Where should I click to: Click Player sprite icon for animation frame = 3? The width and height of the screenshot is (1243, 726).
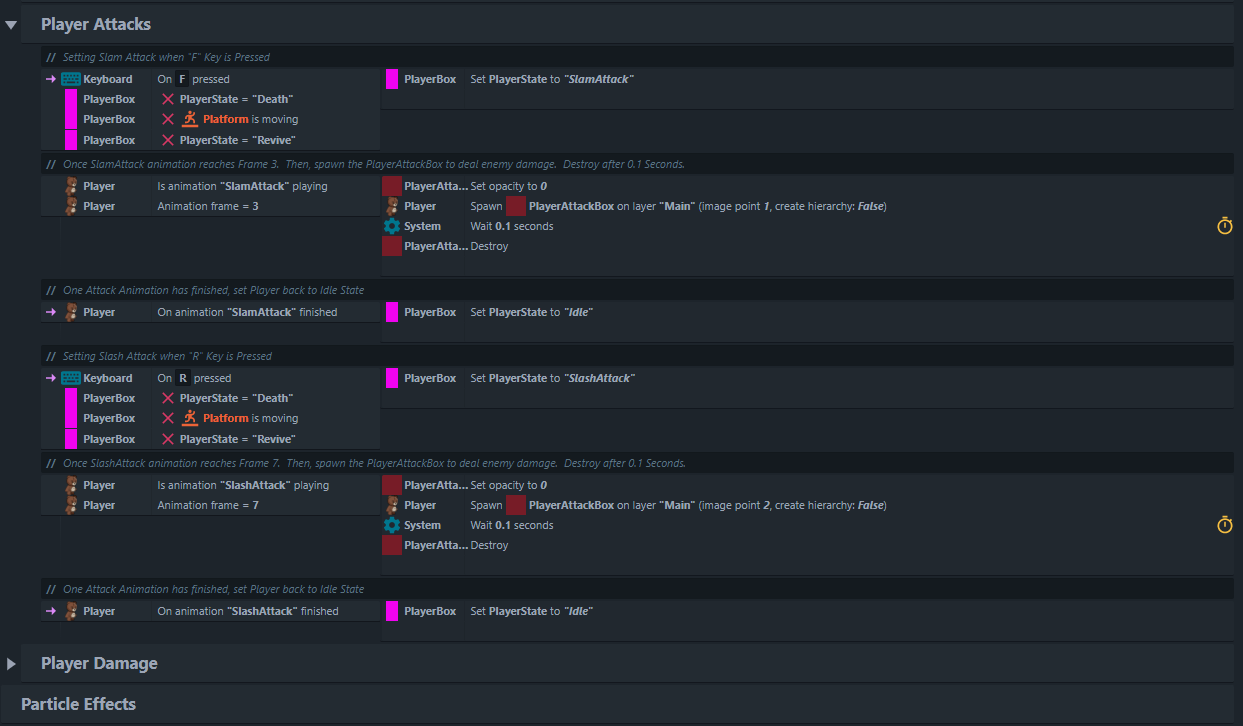pyautogui.click(x=71, y=206)
